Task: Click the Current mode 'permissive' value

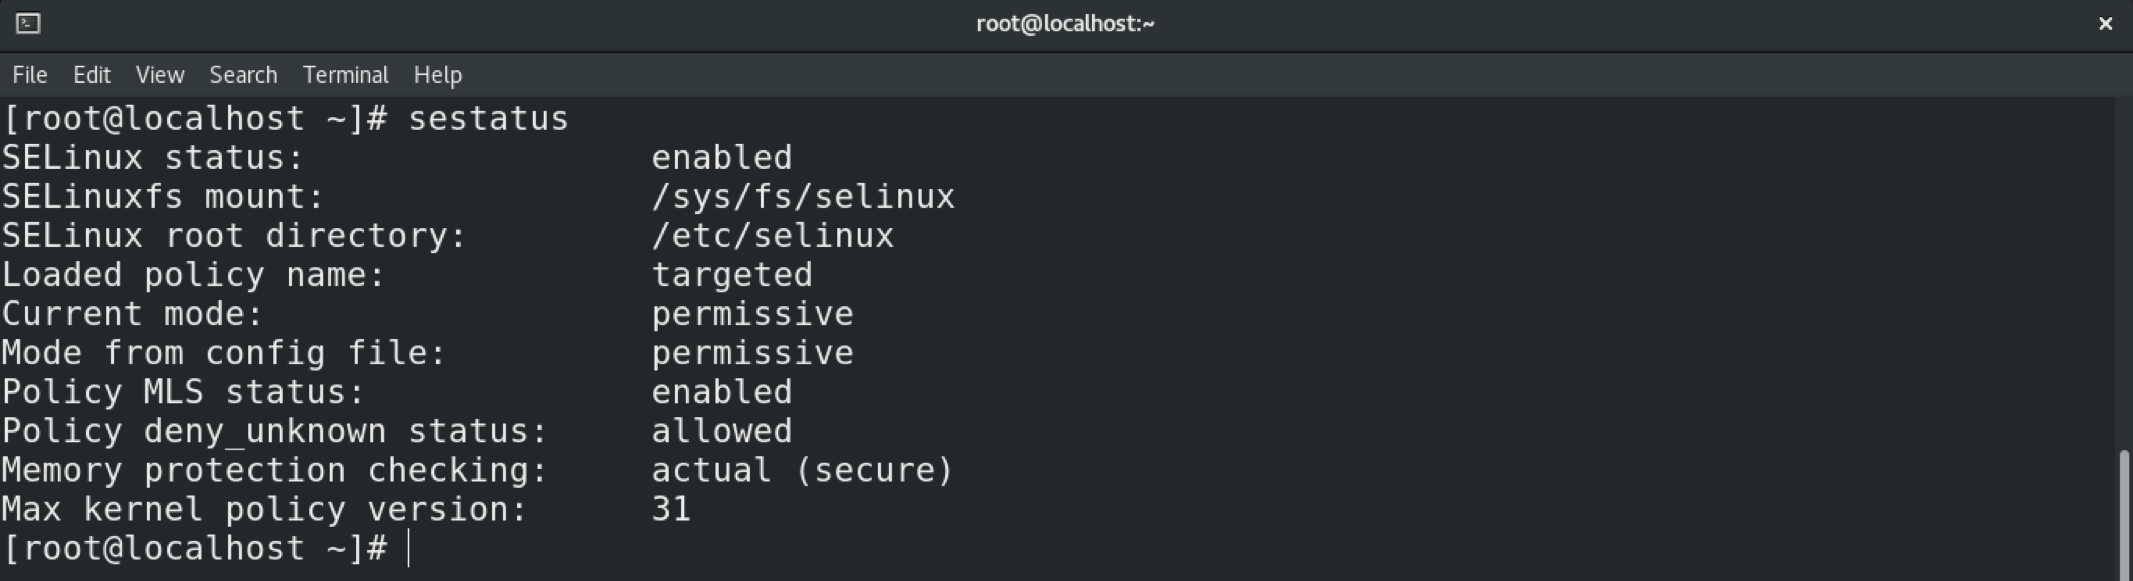Action: coord(752,314)
